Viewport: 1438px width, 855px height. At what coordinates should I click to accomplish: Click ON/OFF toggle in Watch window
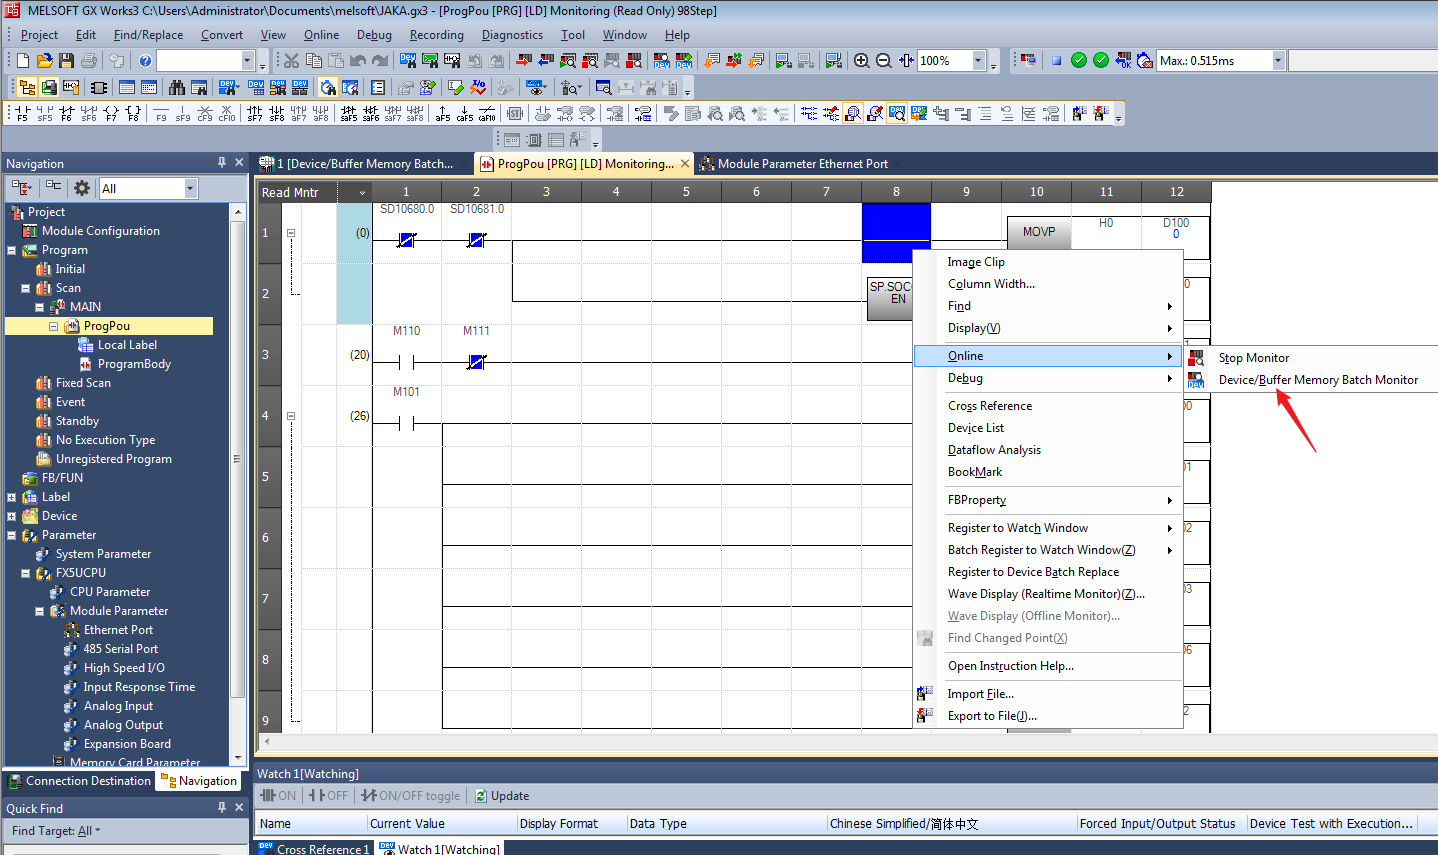[x=411, y=796]
